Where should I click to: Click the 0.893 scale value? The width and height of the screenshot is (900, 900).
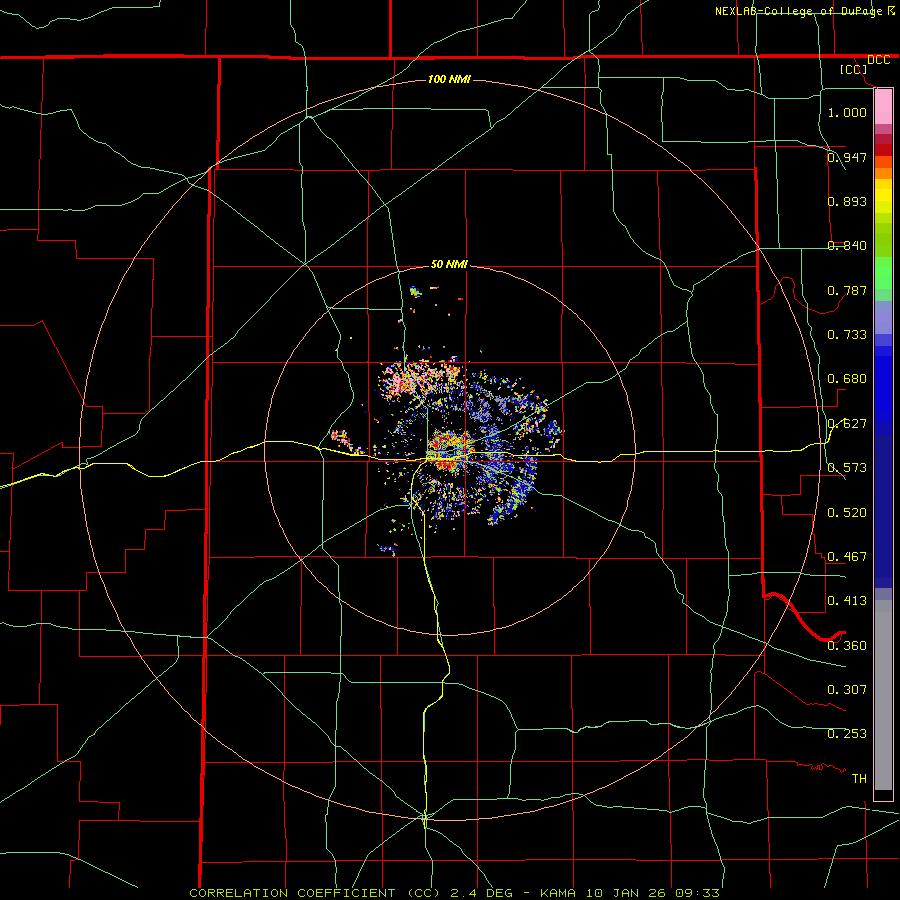[x=847, y=201]
